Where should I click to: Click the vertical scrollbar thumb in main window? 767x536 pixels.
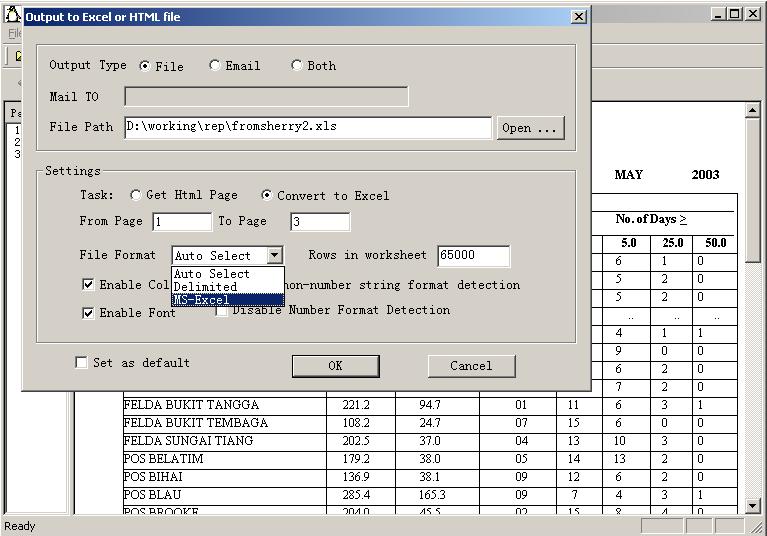(x=752, y=189)
